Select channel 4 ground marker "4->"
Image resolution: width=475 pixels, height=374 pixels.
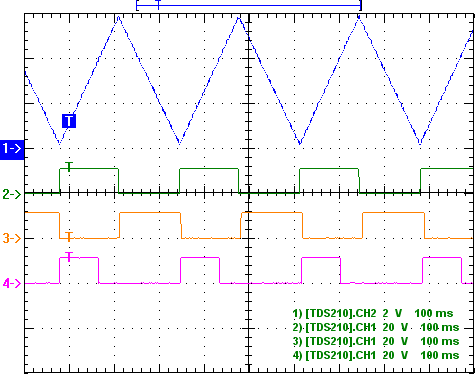point(12,283)
